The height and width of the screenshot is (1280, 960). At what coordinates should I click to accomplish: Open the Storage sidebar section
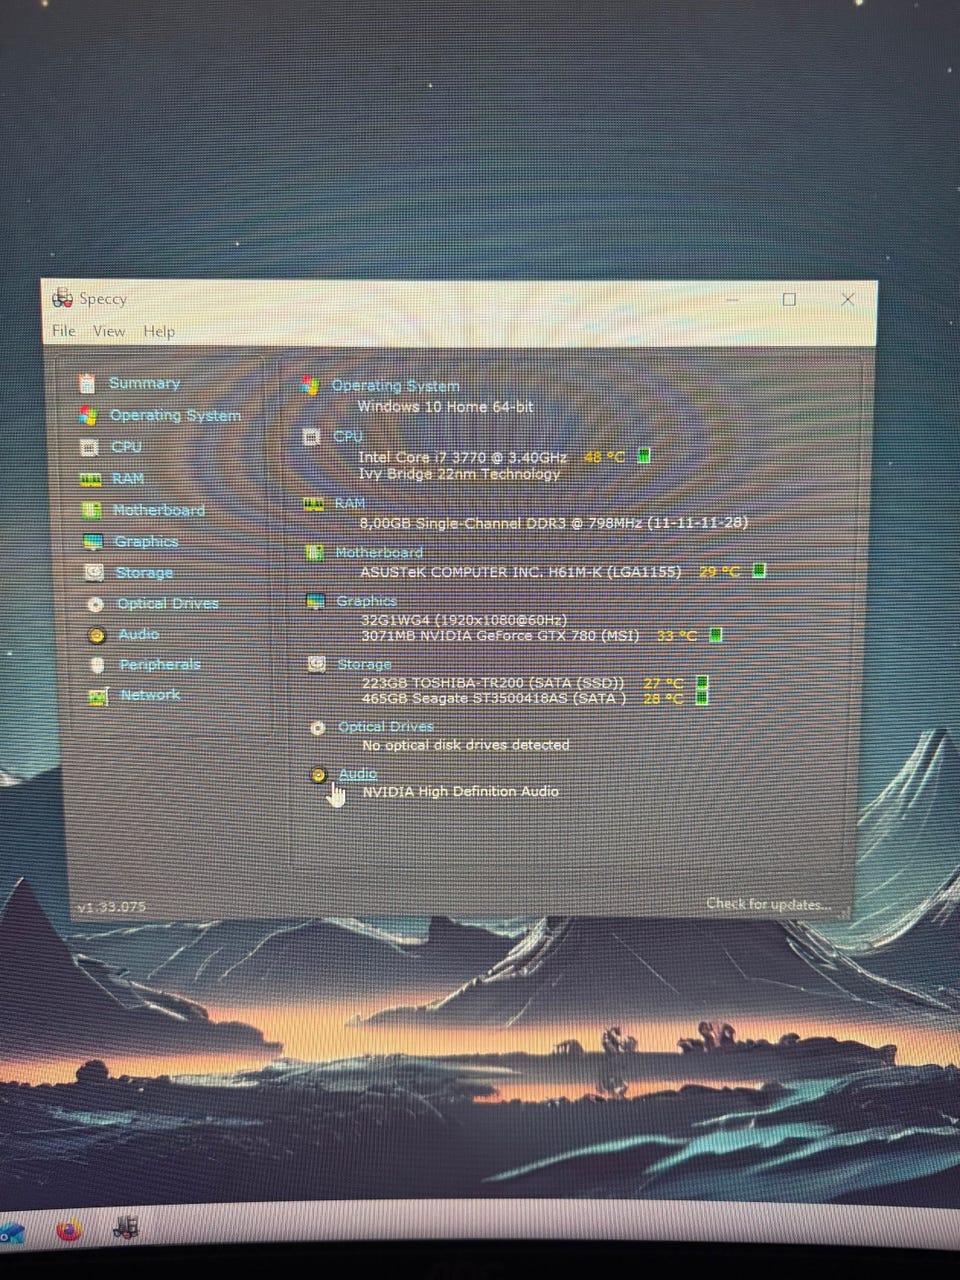(x=144, y=573)
